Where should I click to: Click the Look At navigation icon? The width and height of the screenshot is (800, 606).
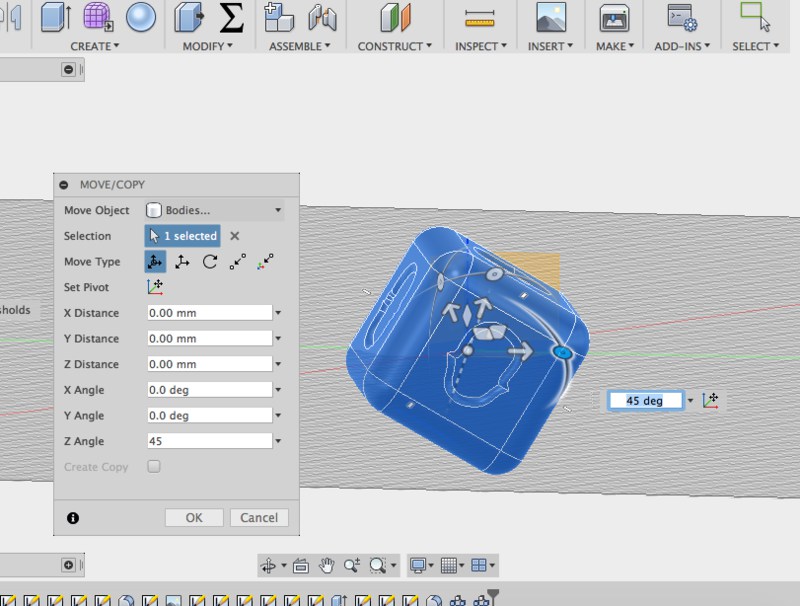[301, 565]
